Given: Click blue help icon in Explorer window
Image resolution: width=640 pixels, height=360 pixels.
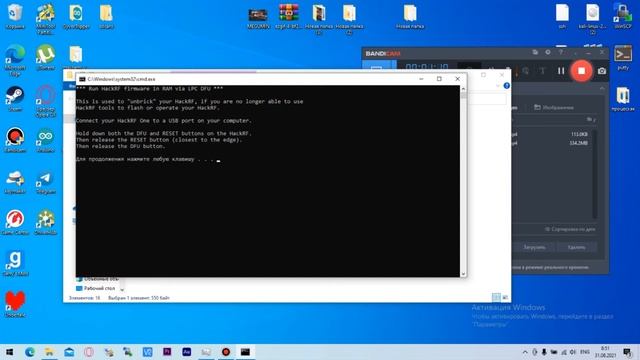Looking at the screenshot, I should [x=507, y=86].
